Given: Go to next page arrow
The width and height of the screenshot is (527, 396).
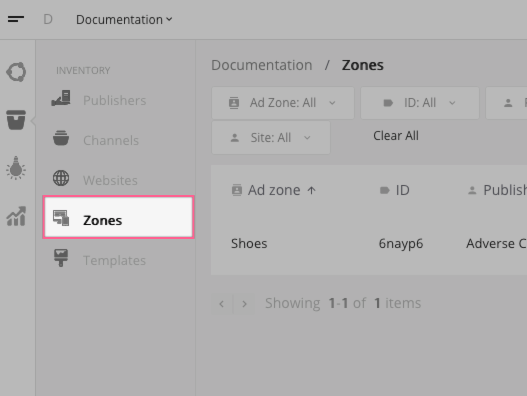Looking at the screenshot, I should coord(244,304).
